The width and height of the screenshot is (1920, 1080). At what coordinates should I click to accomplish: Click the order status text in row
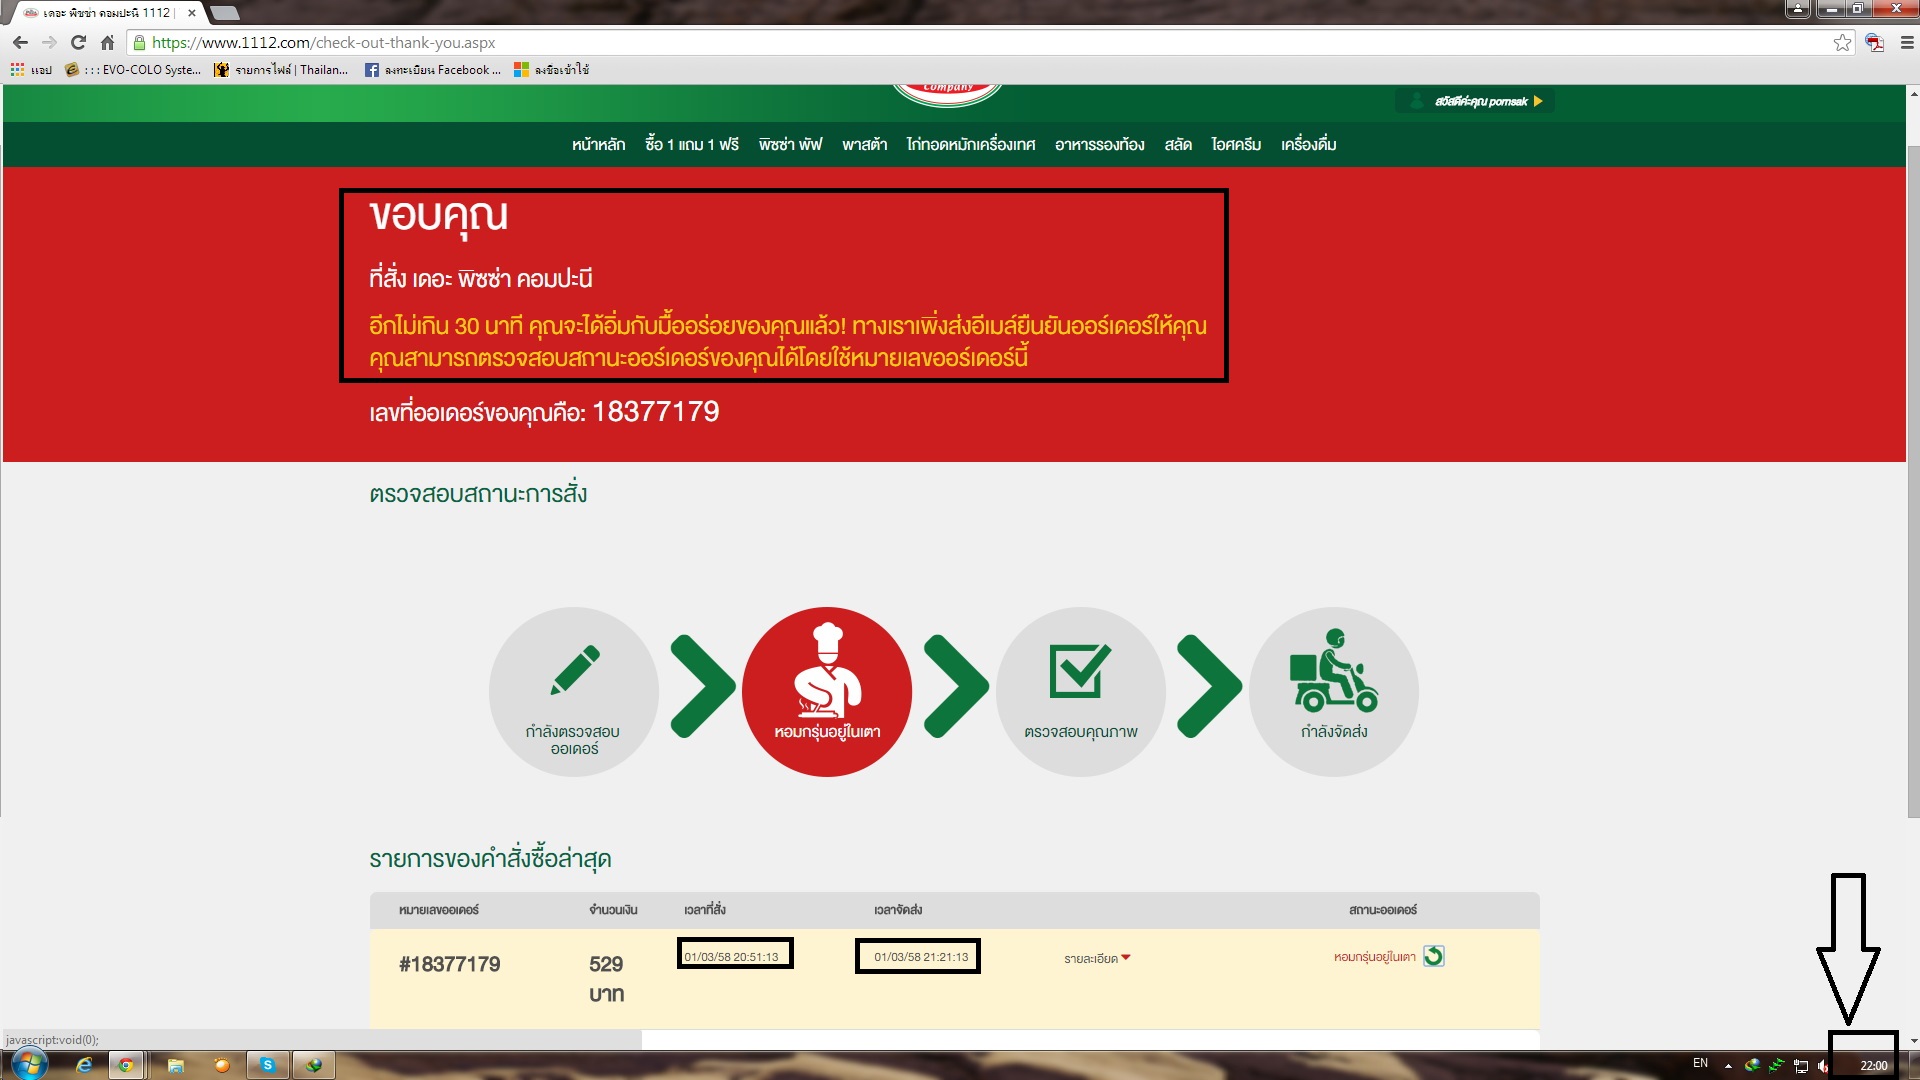point(1374,957)
